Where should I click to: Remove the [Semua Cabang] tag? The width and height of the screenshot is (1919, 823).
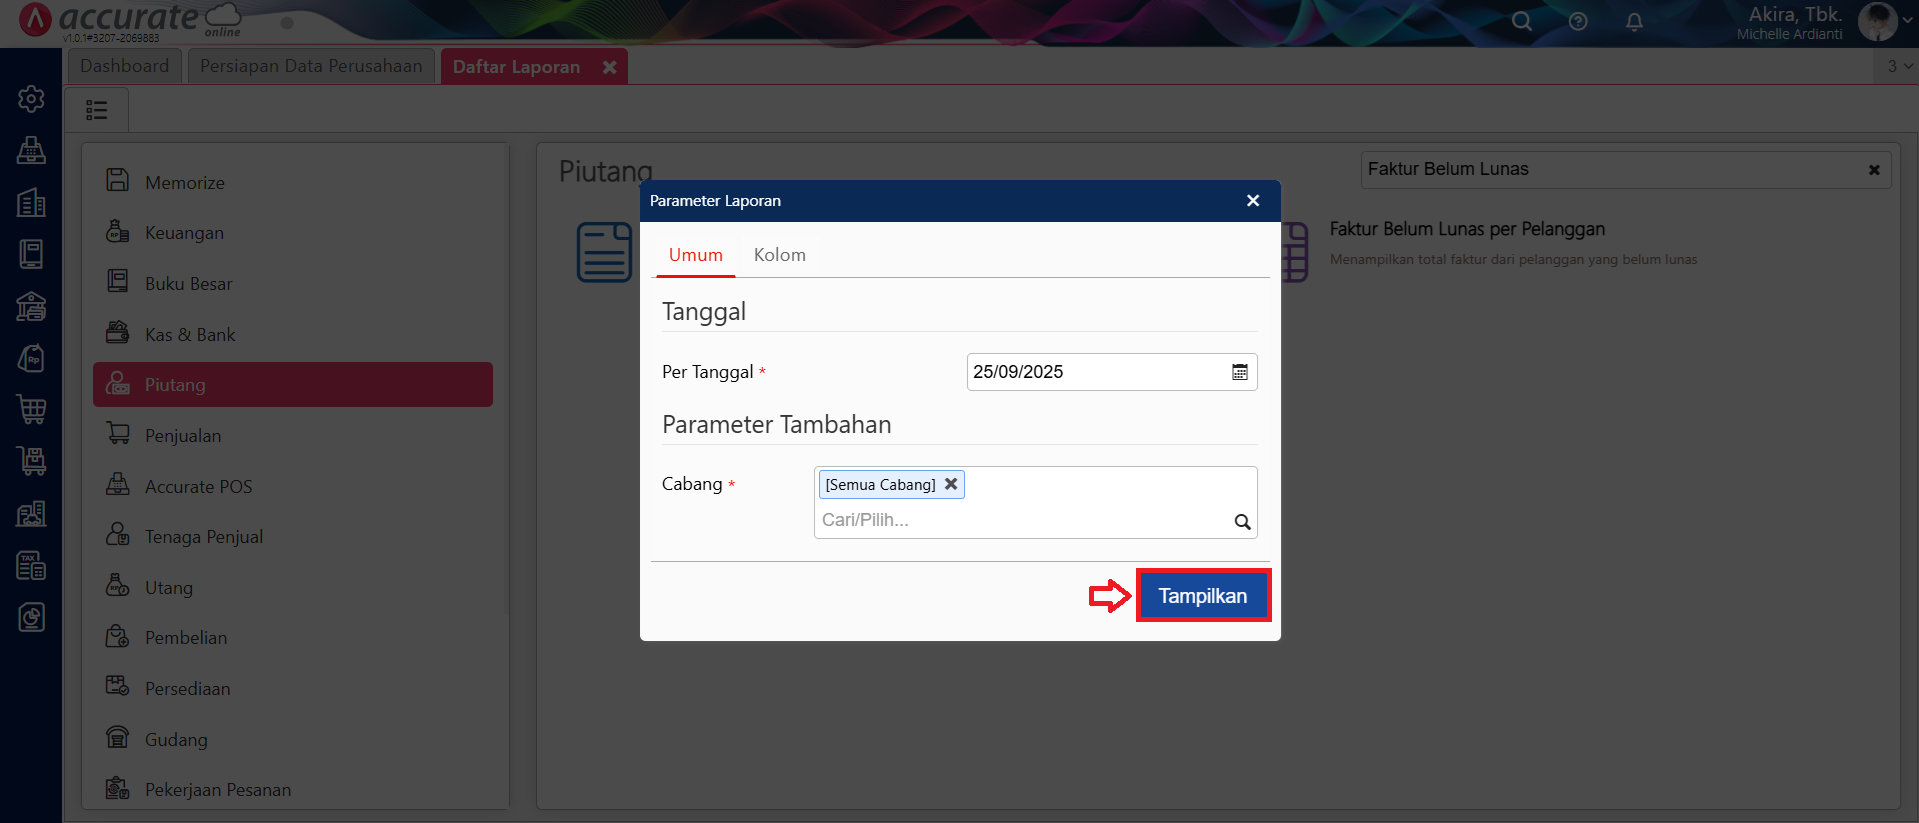(951, 484)
